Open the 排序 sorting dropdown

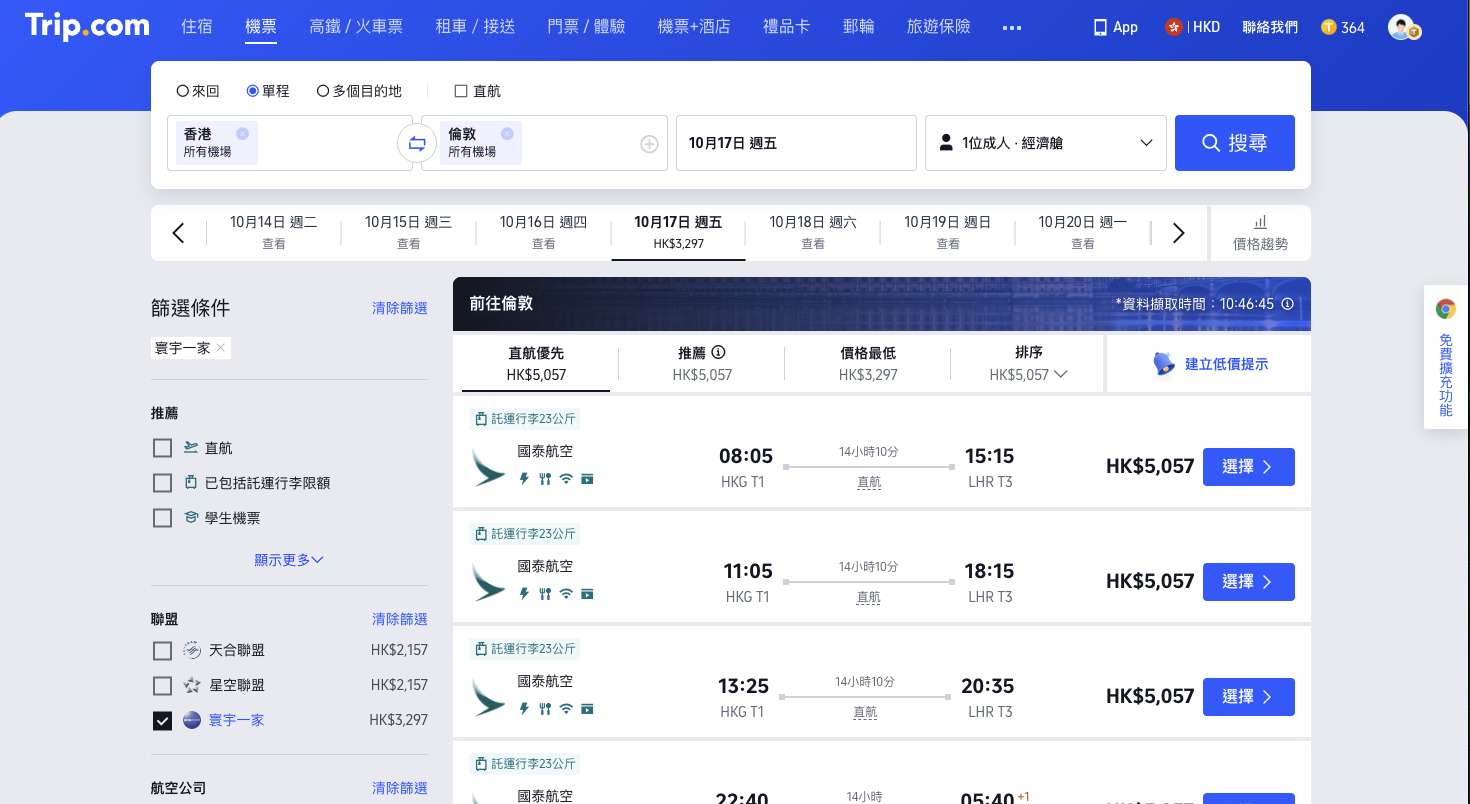tap(1028, 363)
